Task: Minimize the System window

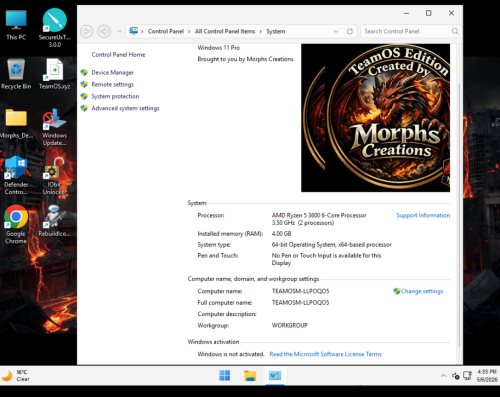Action: pos(406,13)
